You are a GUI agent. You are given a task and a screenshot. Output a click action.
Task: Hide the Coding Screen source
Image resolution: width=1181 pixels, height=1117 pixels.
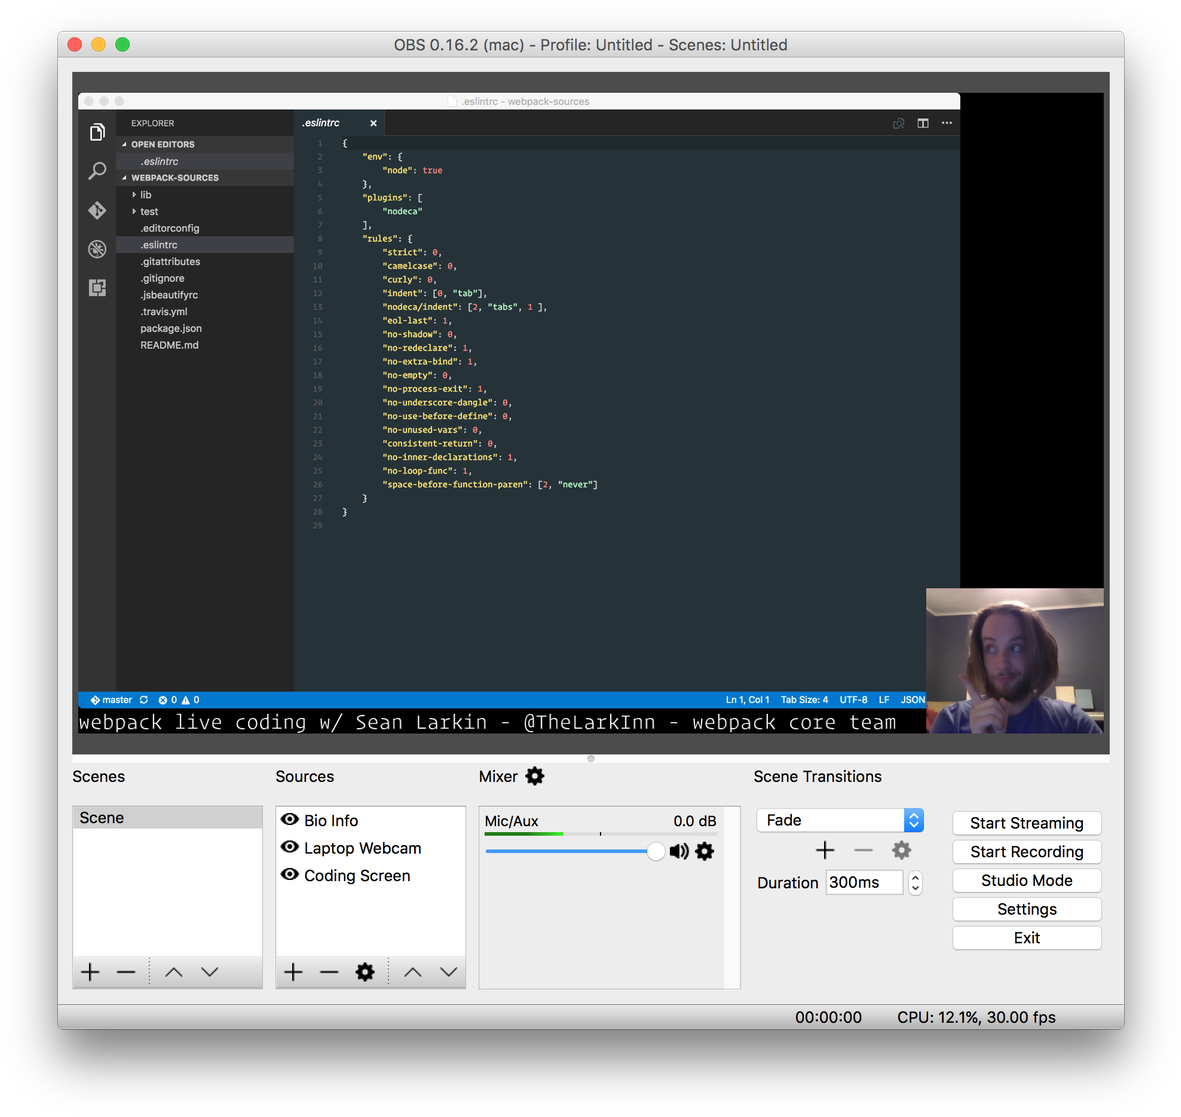pyautogui.click(x=290, y=875)
